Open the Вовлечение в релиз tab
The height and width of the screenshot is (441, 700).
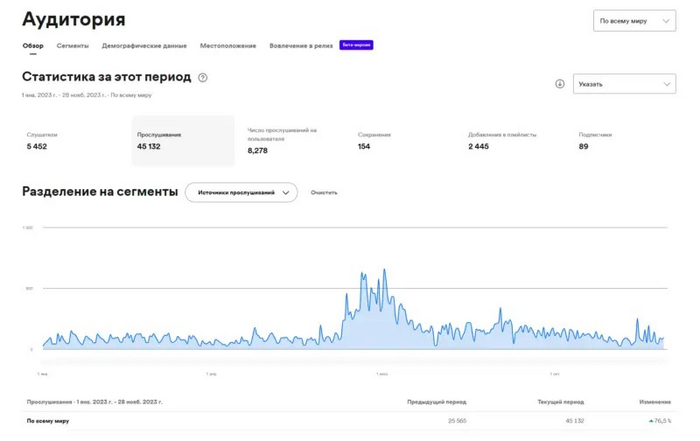[301, 46]
